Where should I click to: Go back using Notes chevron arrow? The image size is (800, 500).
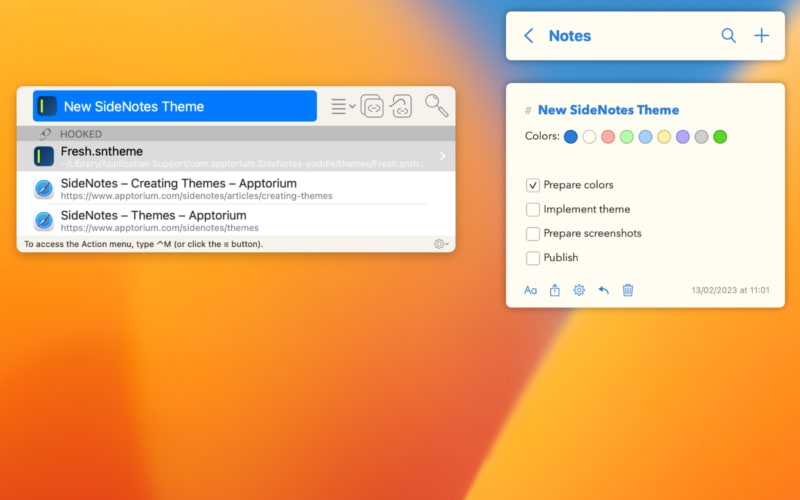pos(529,36)
